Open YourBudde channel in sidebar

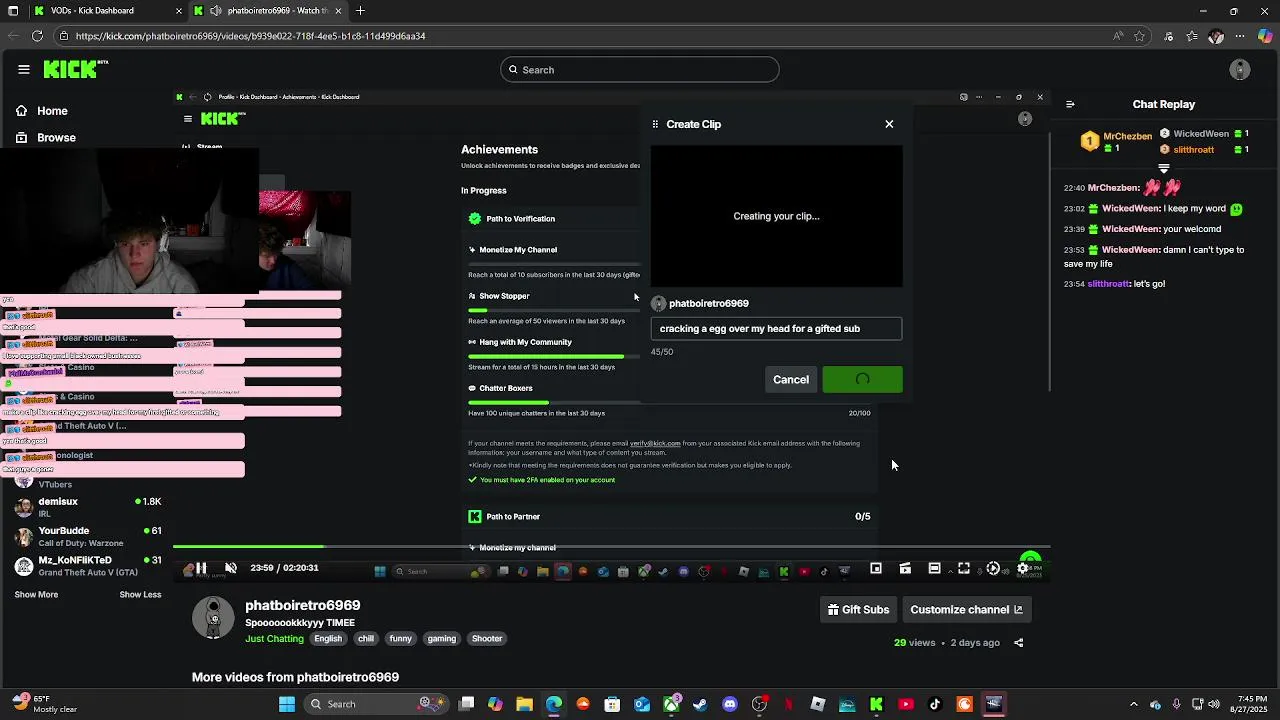click(88, 536)
